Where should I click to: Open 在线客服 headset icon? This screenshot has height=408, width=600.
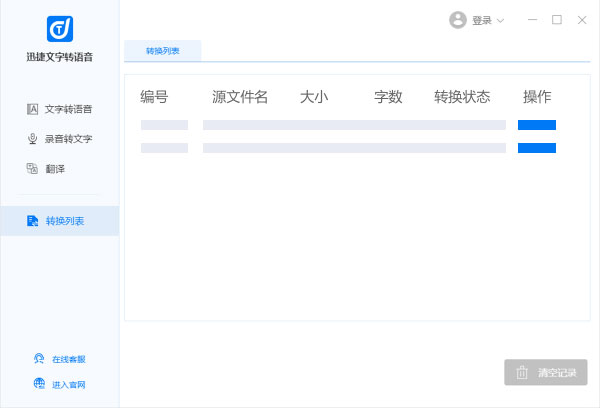point(38,359)
